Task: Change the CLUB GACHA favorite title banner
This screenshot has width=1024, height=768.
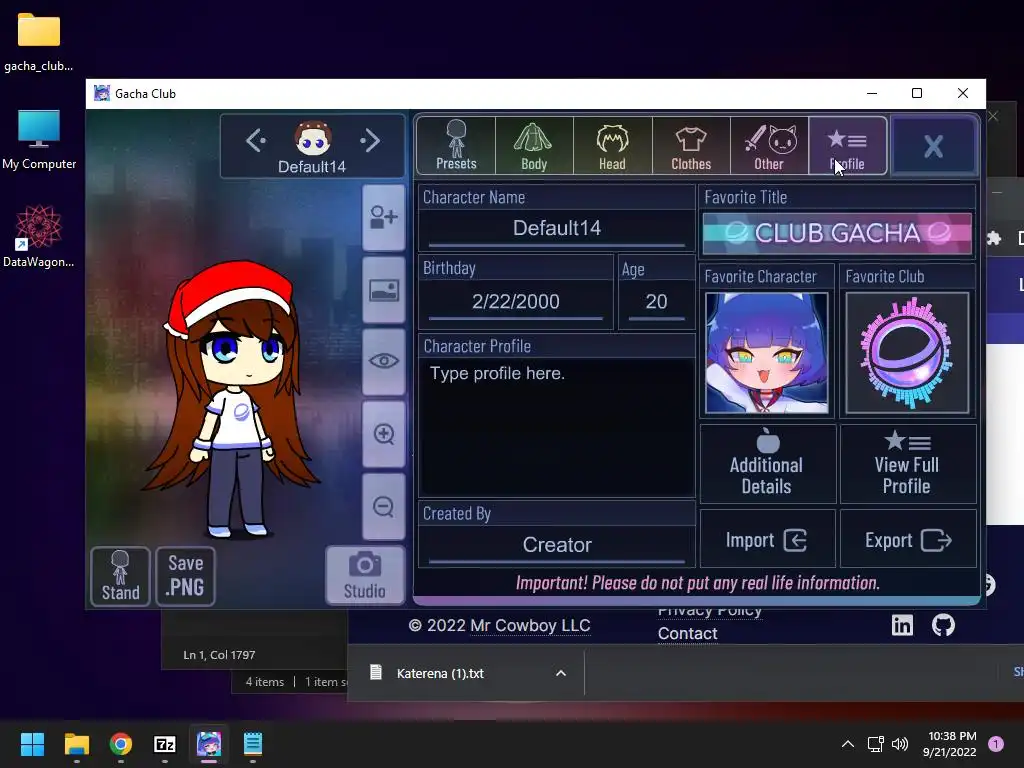Action: (x=837, y=233)
